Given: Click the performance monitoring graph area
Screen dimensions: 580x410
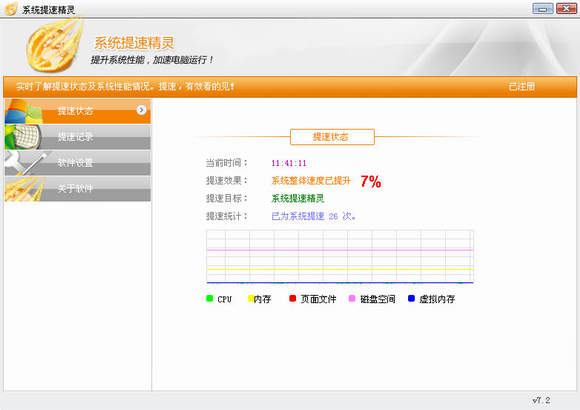Looking at the screenshot, I should 340,257.
